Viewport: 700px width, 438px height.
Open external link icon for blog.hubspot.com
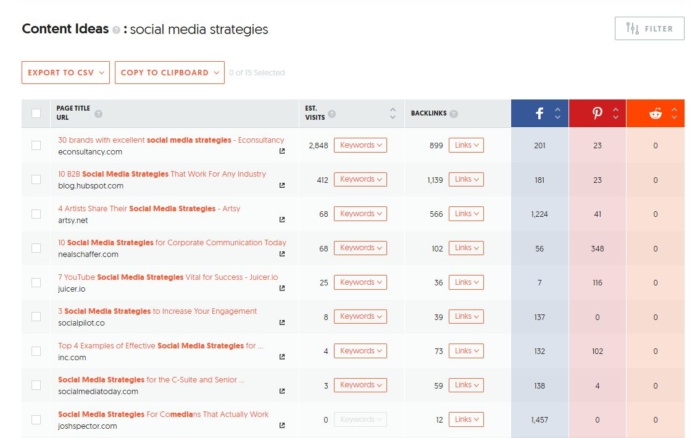click(x=282, y=185)
